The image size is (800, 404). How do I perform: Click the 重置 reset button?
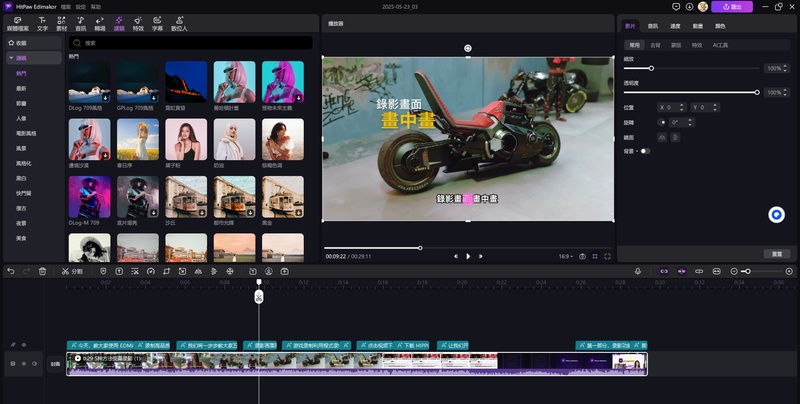(777, 254)
